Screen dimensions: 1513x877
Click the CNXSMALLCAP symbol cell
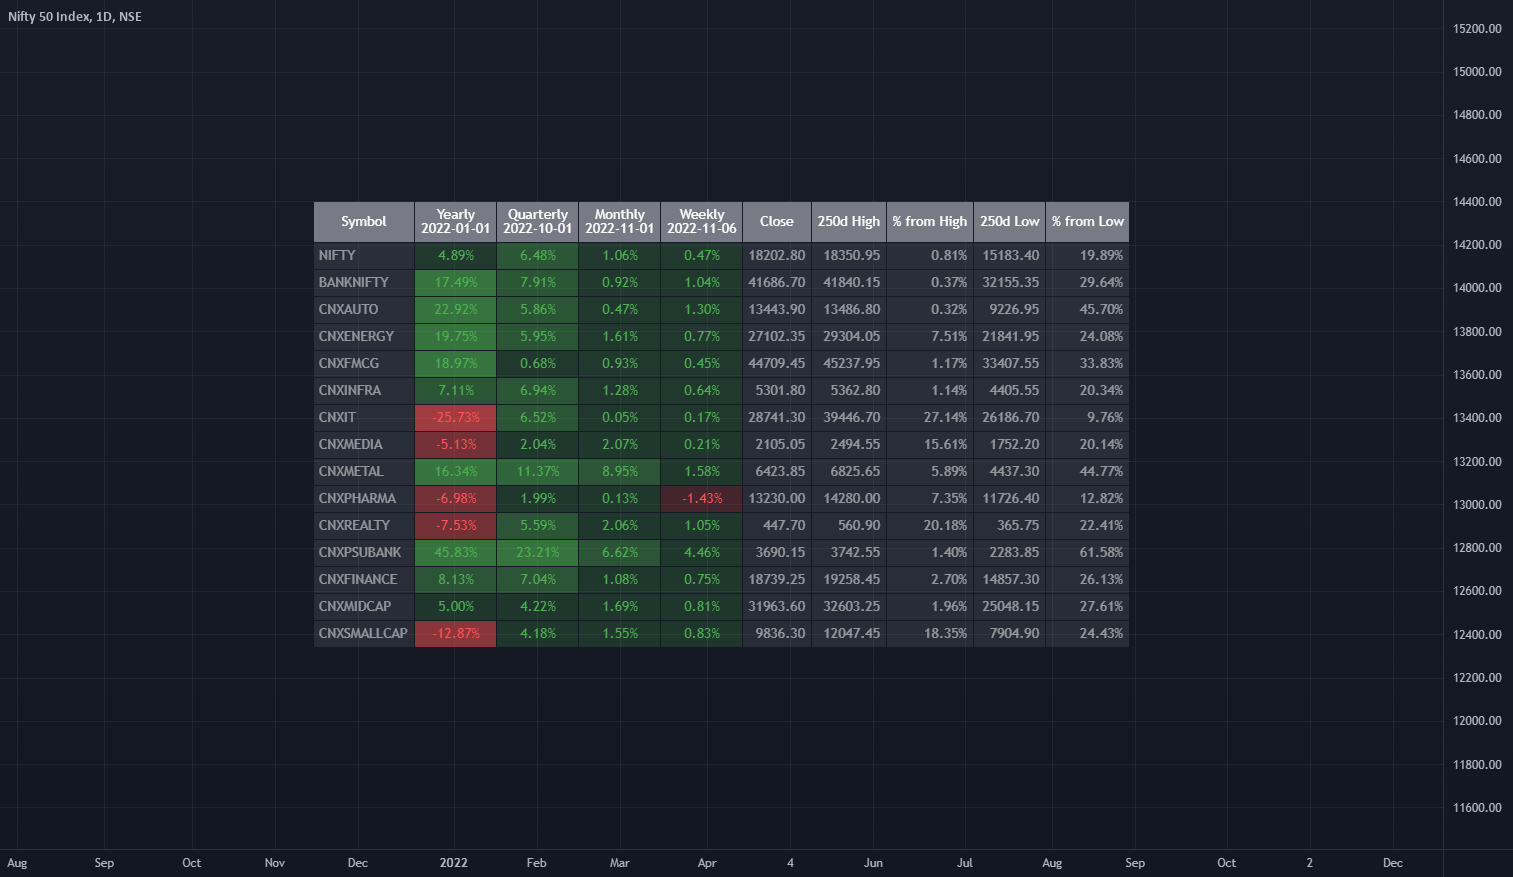click(364, 634)
